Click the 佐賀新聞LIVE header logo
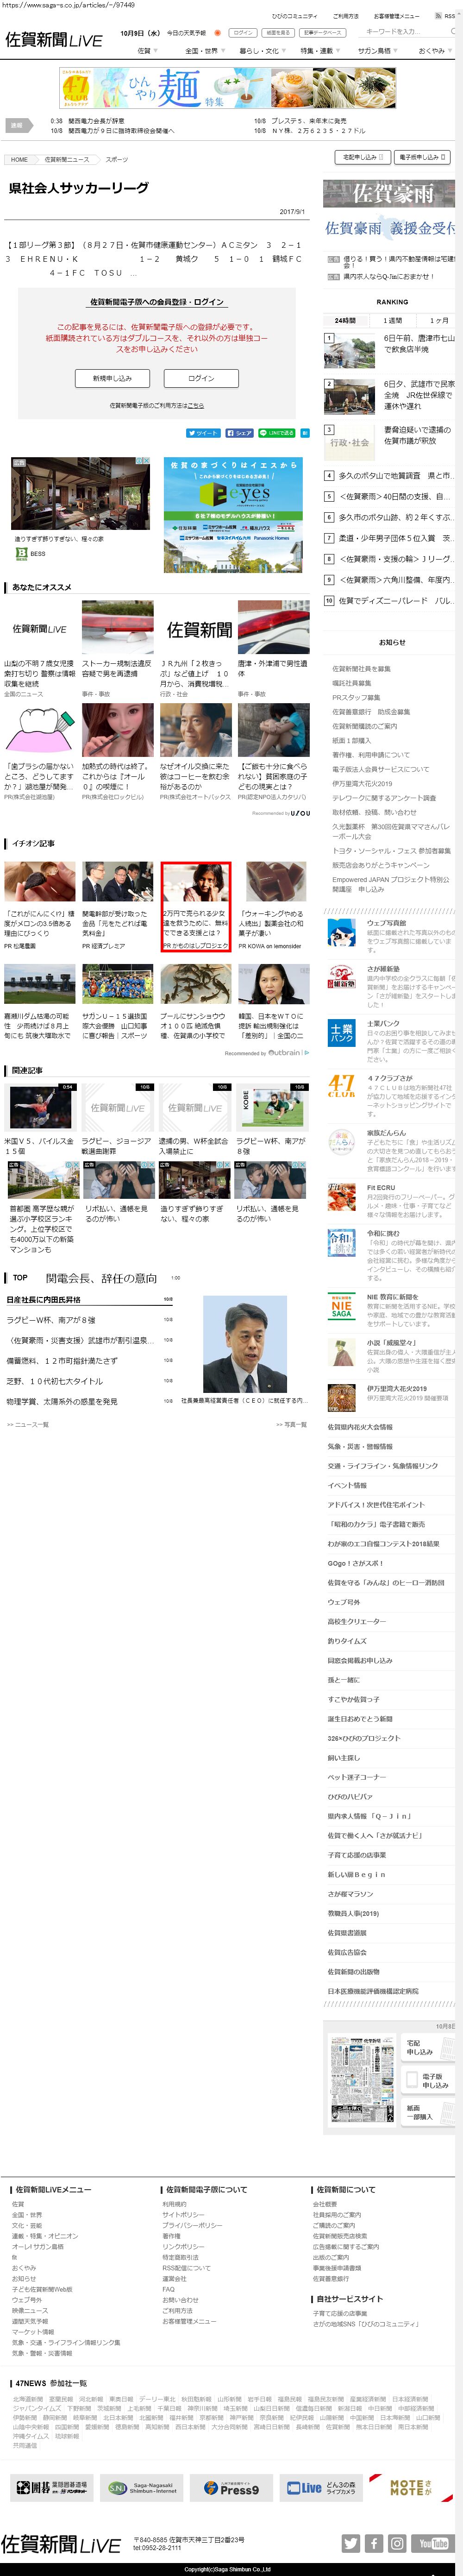This screenshot has height=2576, width=463. click(x=54, y=40)
